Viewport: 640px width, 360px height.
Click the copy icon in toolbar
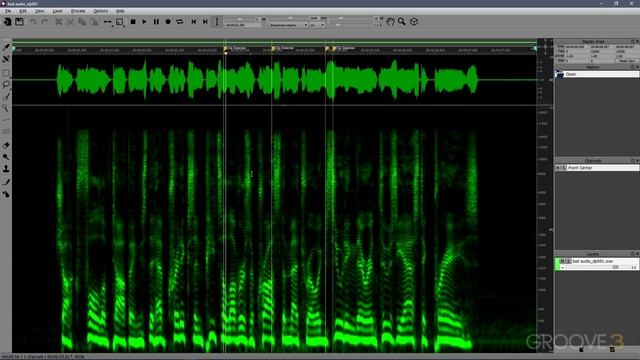coord(82,22)
